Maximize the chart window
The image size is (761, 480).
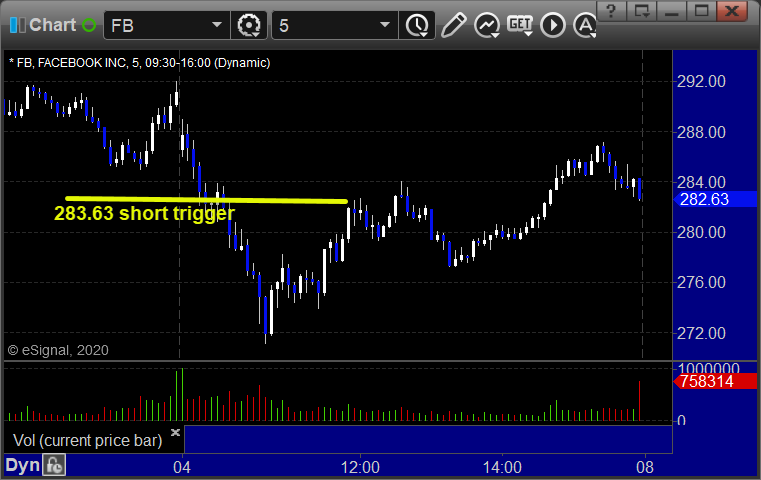pos(701,11)
